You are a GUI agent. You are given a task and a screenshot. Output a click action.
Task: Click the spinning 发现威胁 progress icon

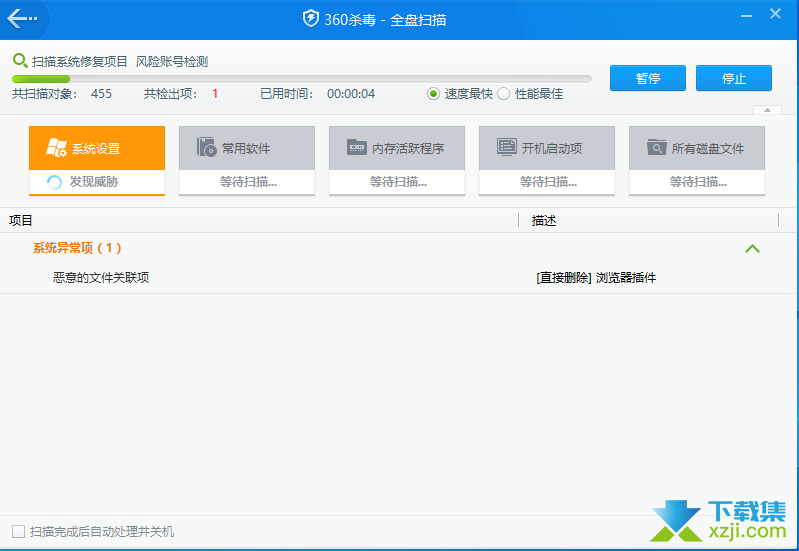pyautogui.click(x=54, y=182)
